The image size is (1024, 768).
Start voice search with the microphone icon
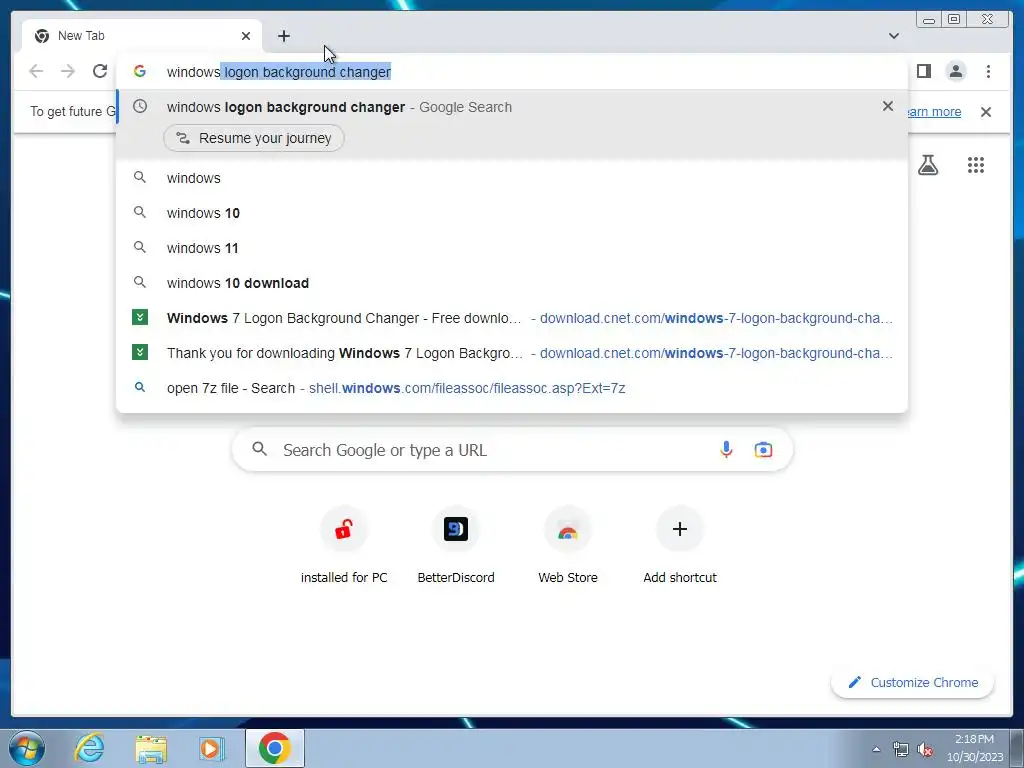[x=726, y=450]
